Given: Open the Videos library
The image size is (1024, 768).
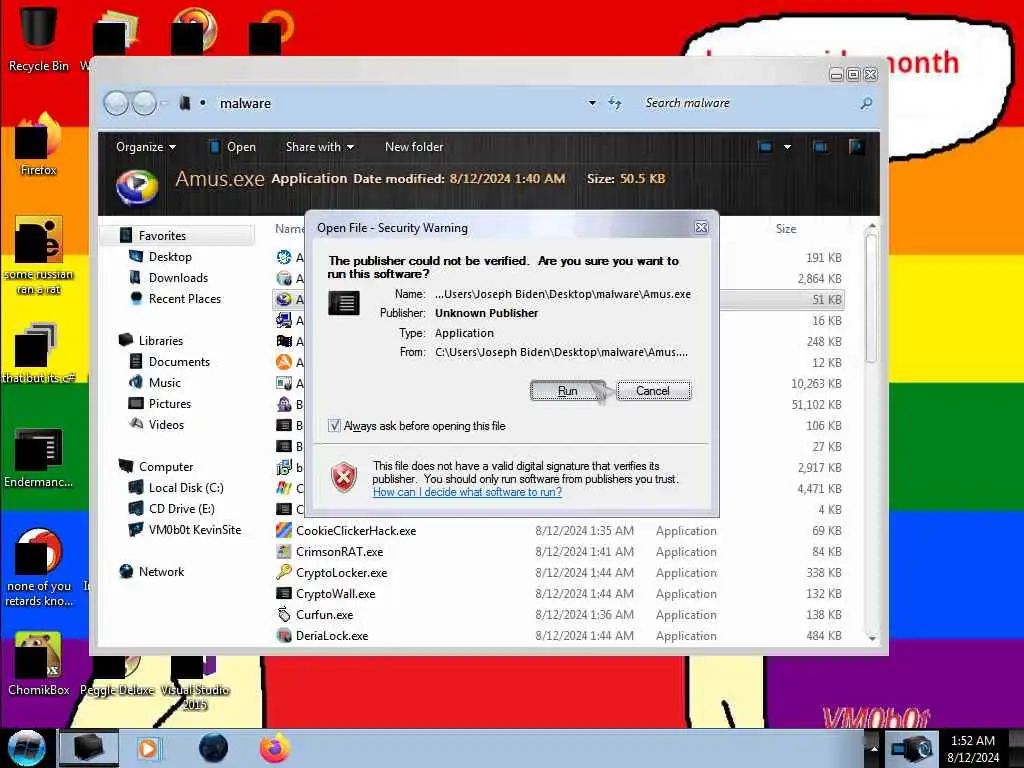Looking at the screenshot, I should coord(166,424).
